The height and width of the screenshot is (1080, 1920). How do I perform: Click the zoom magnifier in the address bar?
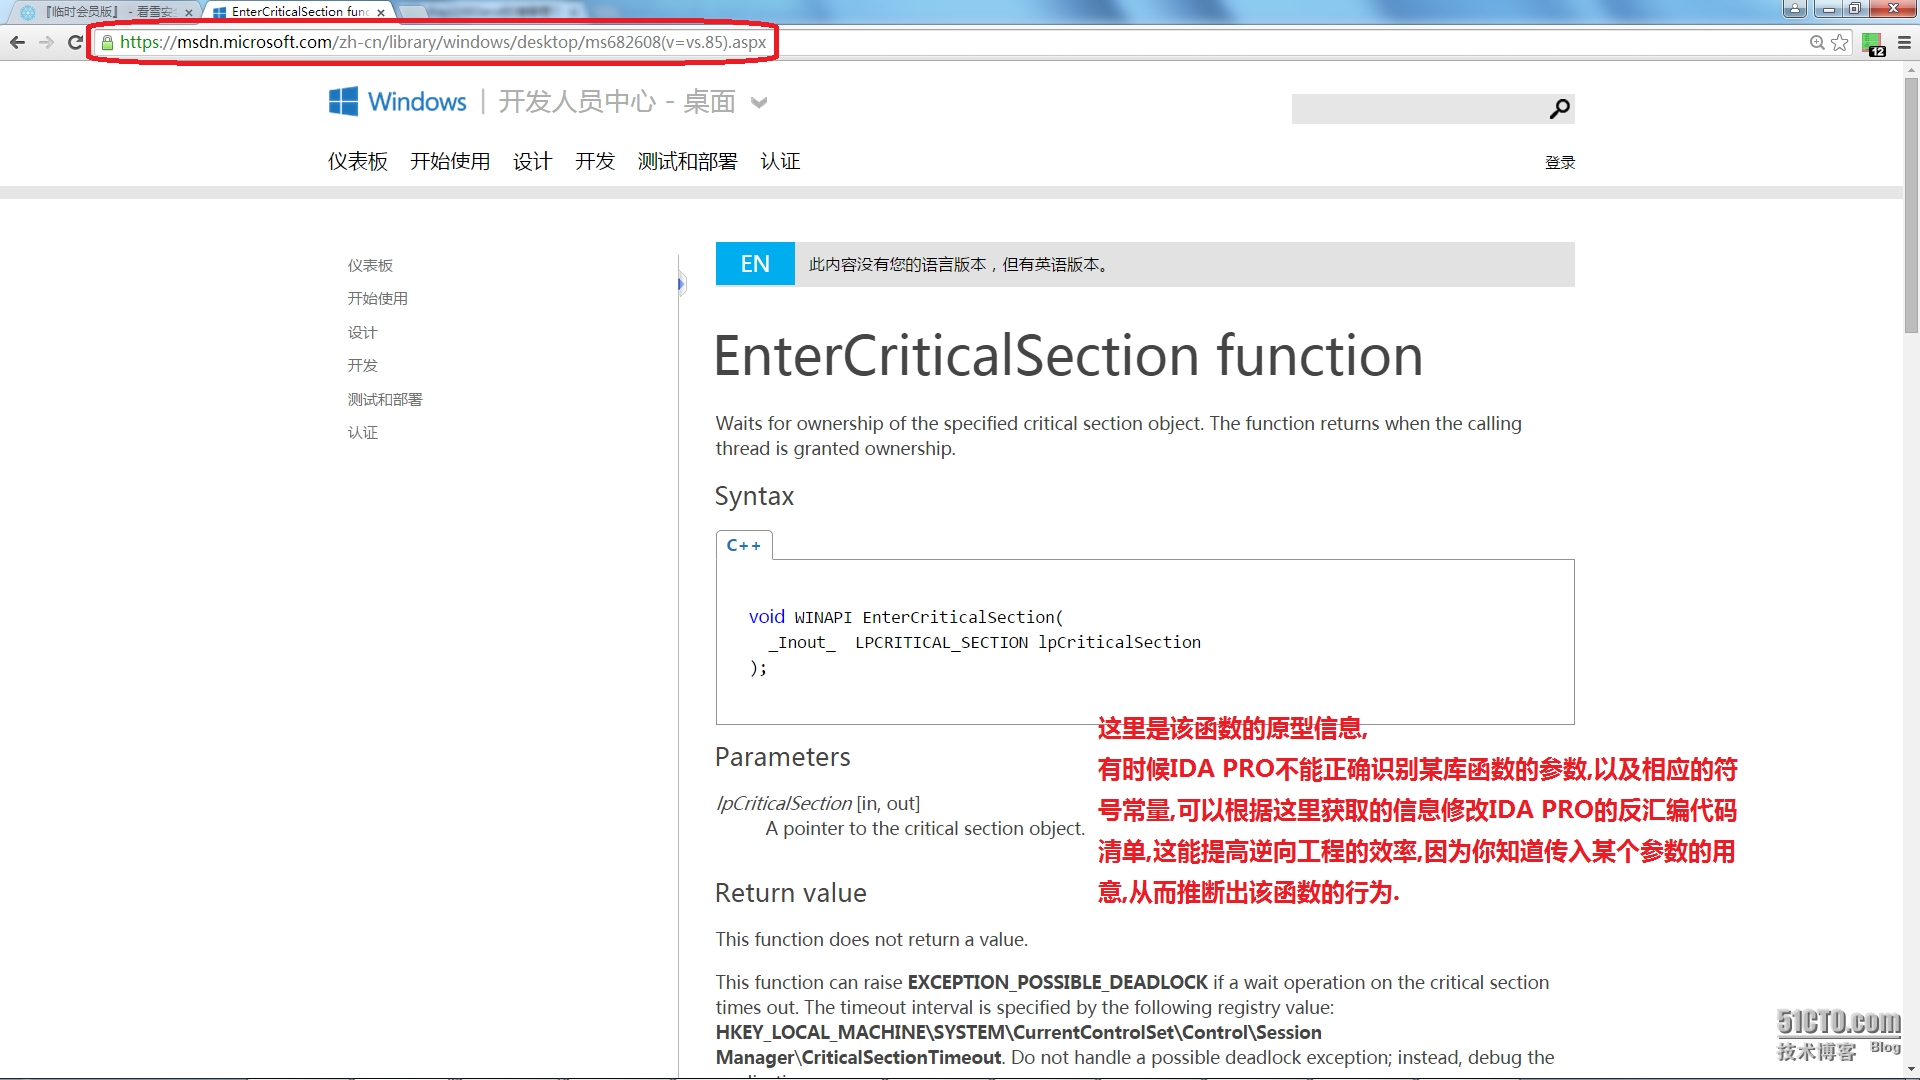pos(1817,42)
